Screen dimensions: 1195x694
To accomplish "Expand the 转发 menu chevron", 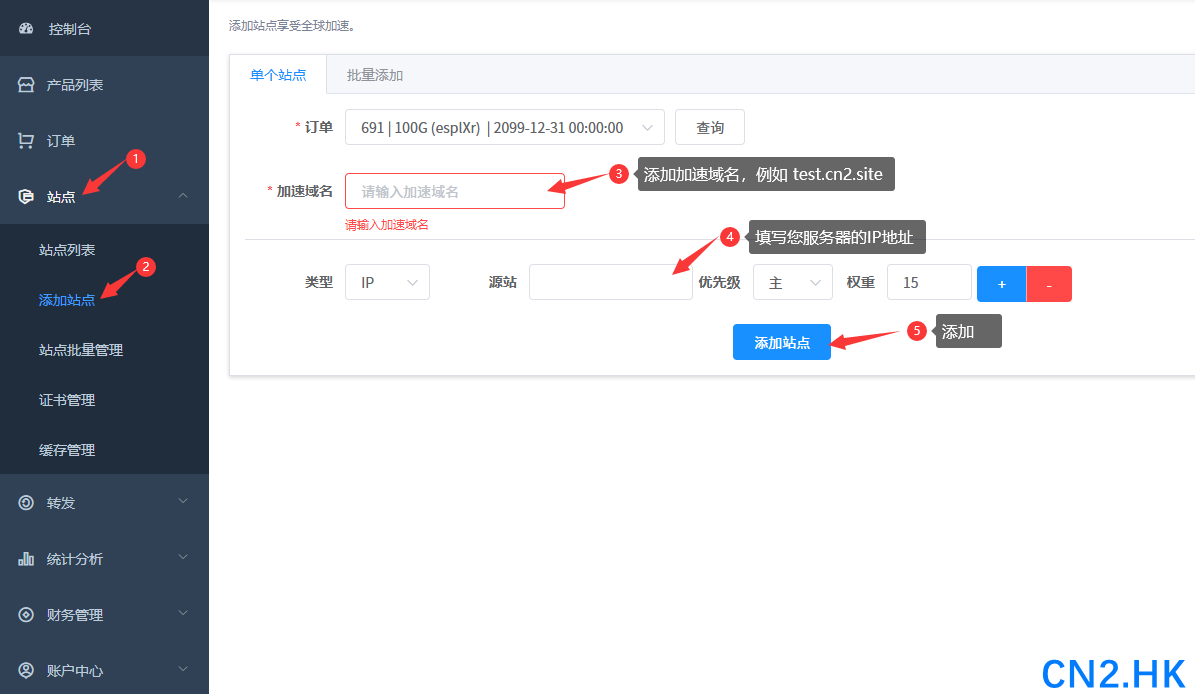I will (183, 501).
